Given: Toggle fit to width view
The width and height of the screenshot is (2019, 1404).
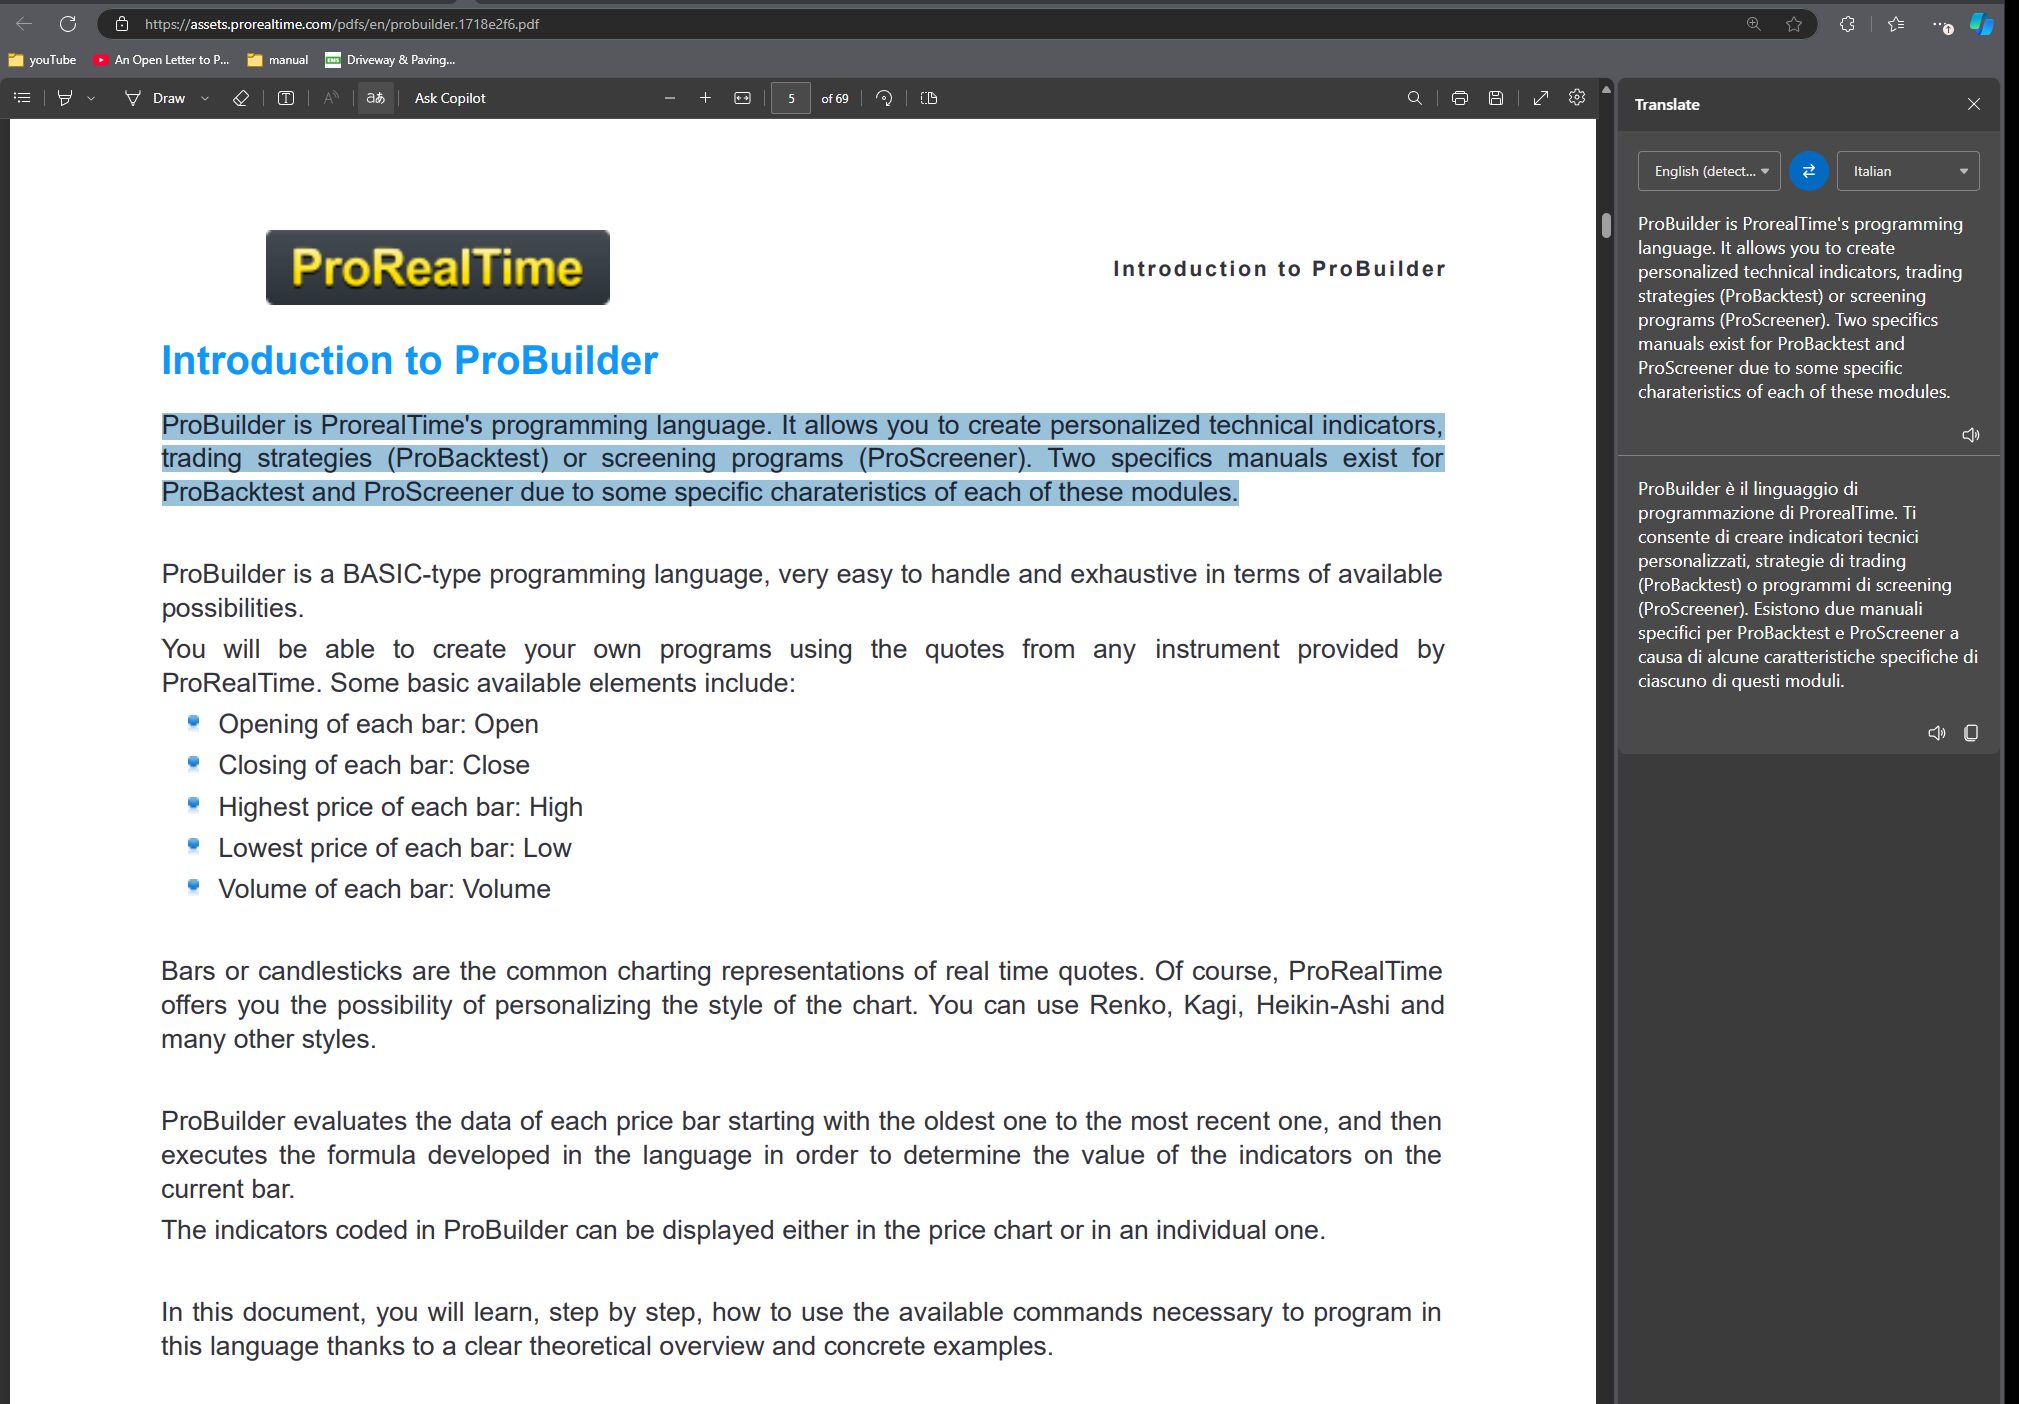Looking at the screenshot, I should (x=742, y=98).
